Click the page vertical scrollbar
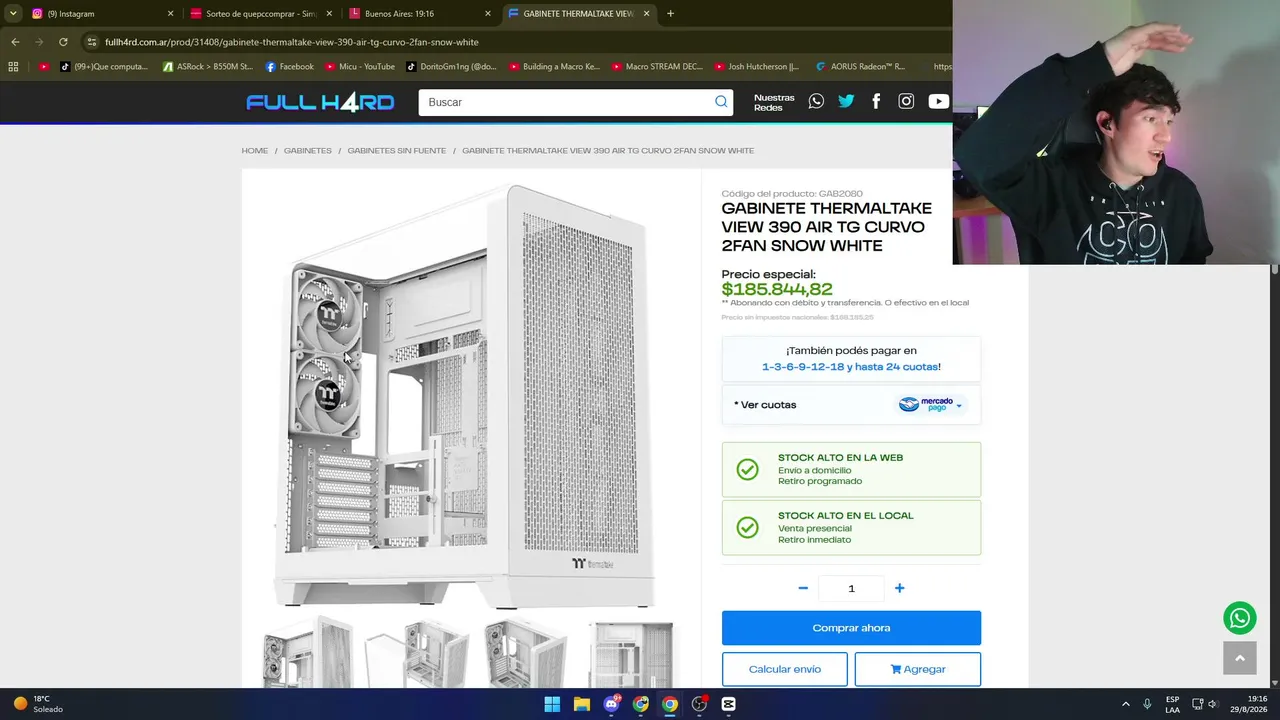 click(x=1275, y=475)
